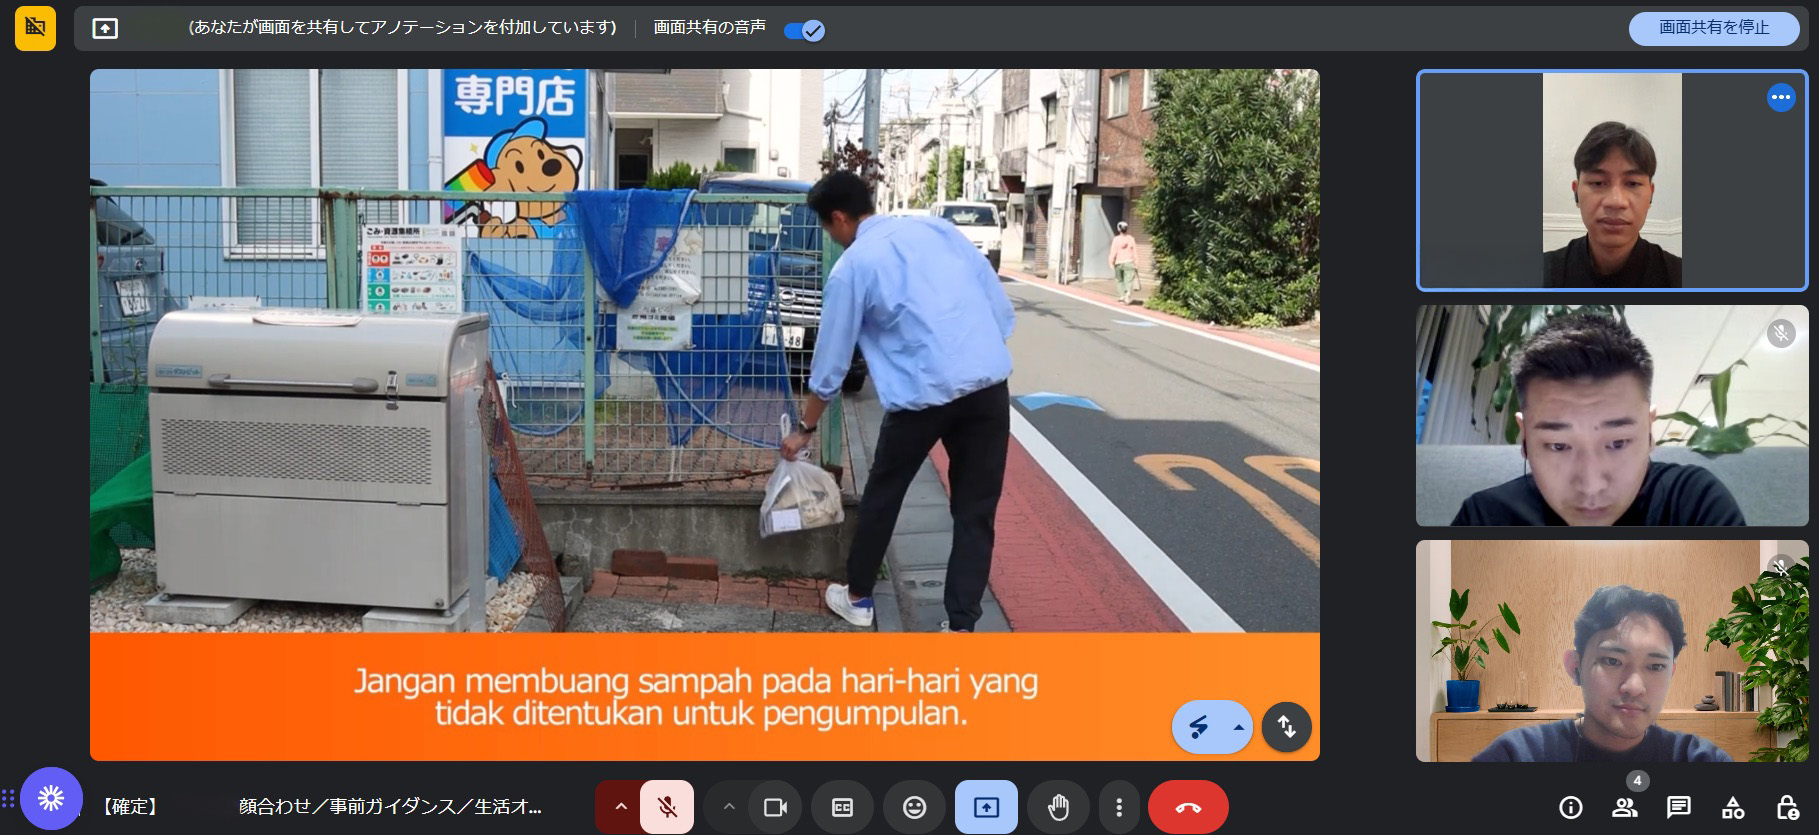
Task: Raise your hand in the meeting
Action: coord(1058,807)
